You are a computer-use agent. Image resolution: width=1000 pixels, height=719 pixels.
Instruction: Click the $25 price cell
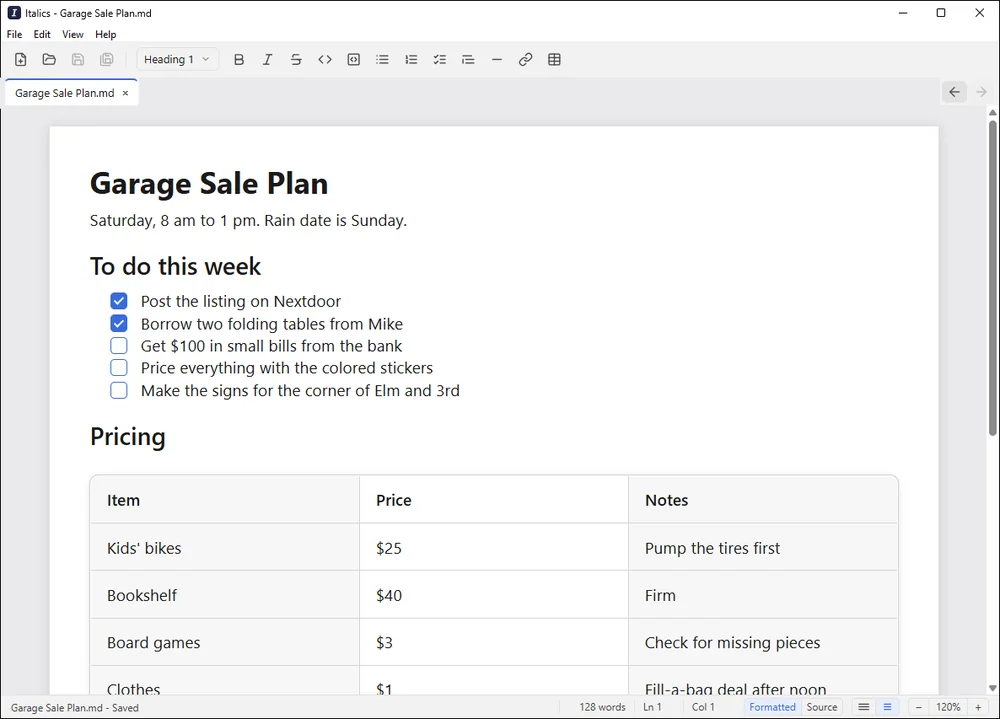click(494, 548)
